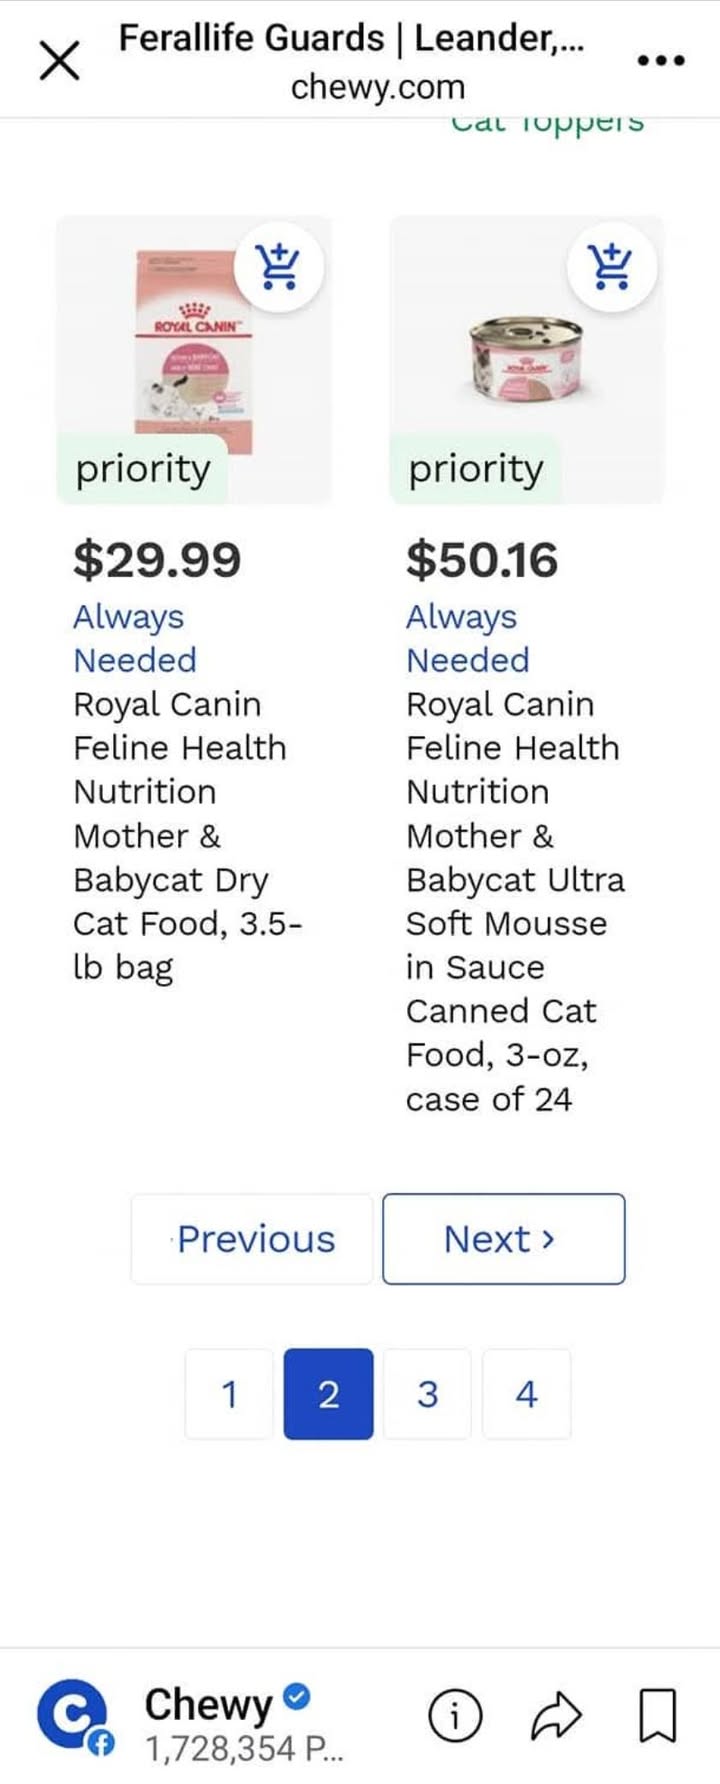Image resolution: width=720 pixels, height=1784 pixels.
Task: Go to page 3 of the list
Action: (427, 1394)
